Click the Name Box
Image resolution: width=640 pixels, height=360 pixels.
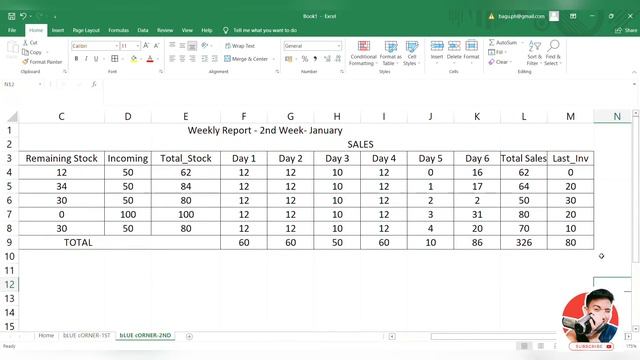(x=21, y=84)
